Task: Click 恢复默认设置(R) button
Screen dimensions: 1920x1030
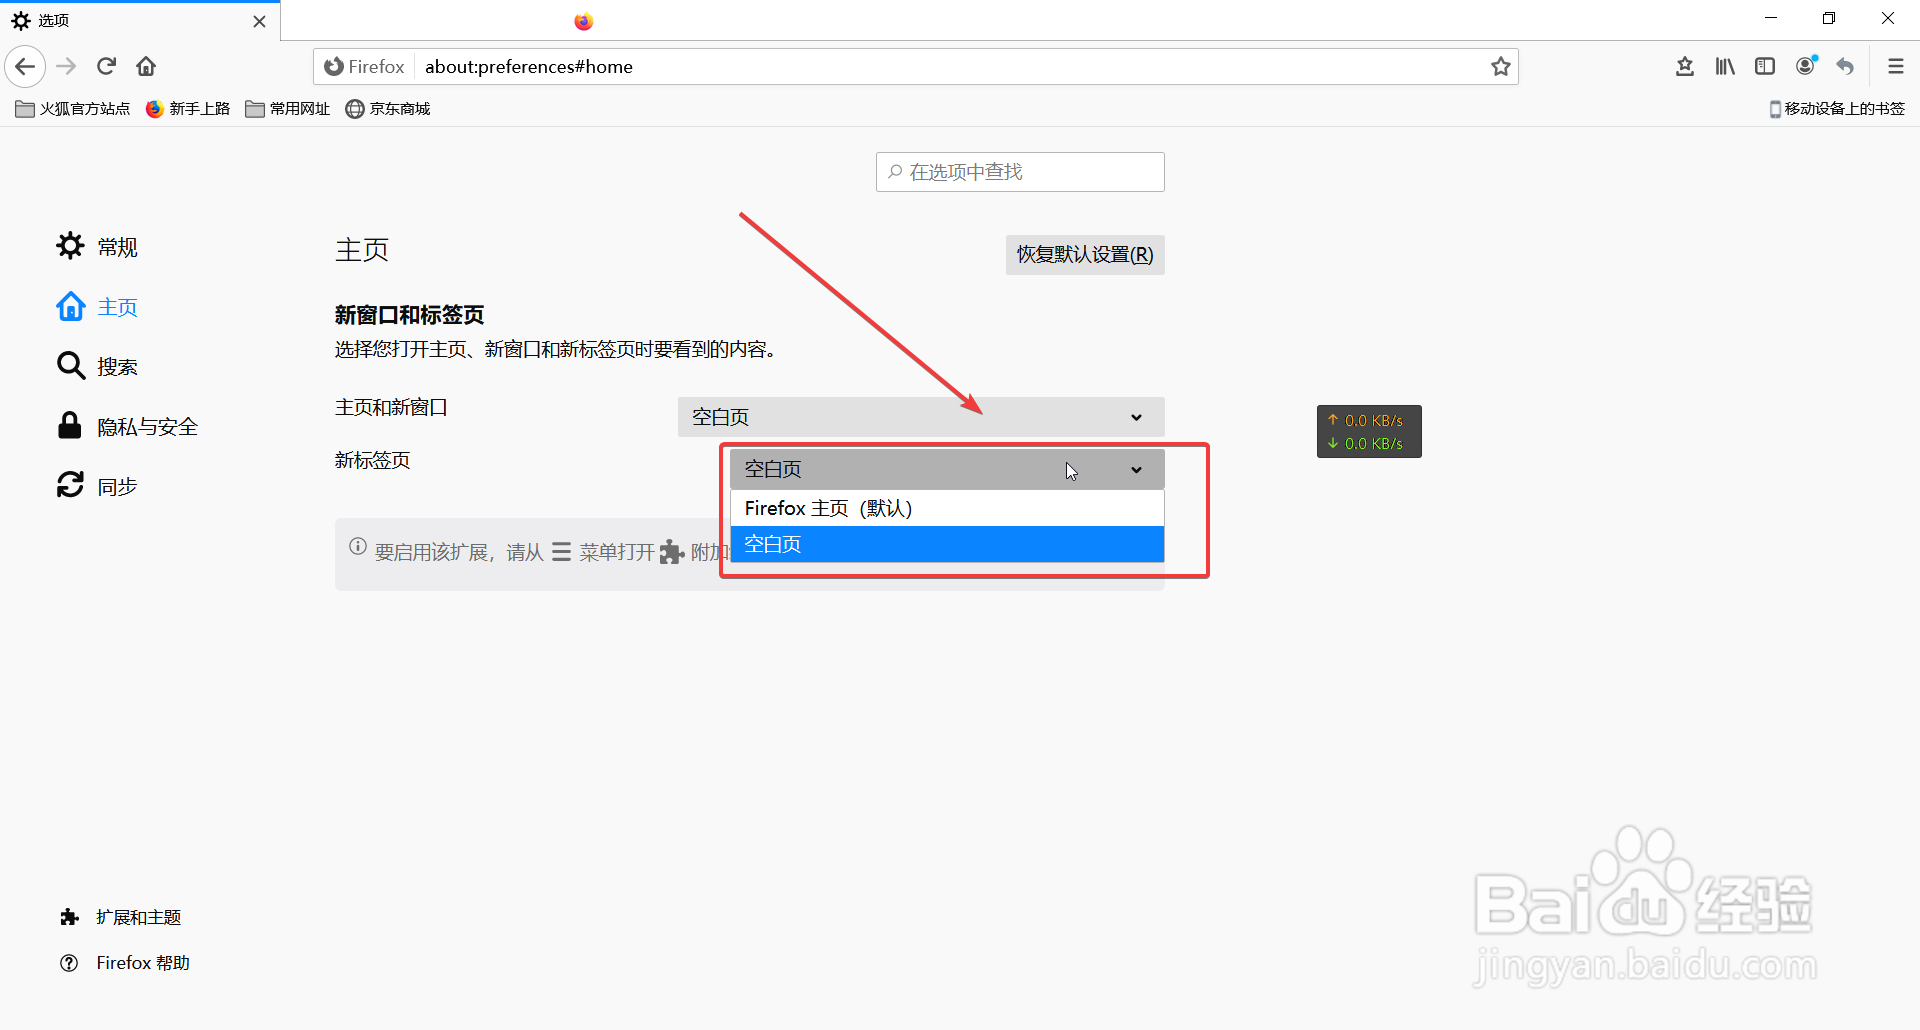Action: click(x=1085, y=255)
